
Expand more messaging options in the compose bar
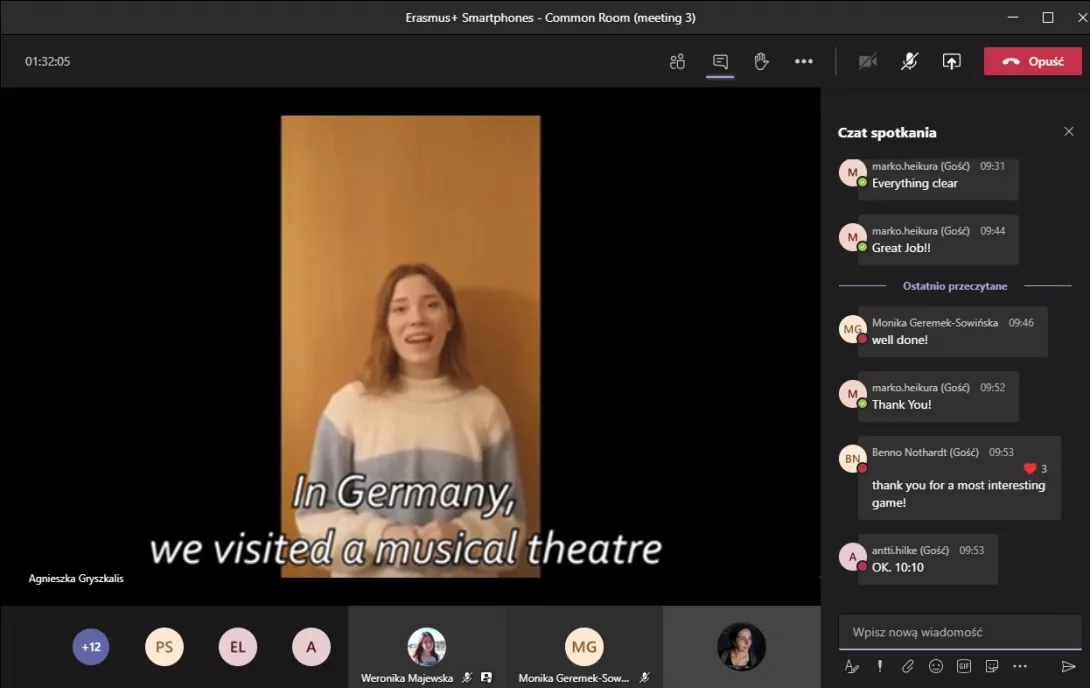[x=1020, y=666]
